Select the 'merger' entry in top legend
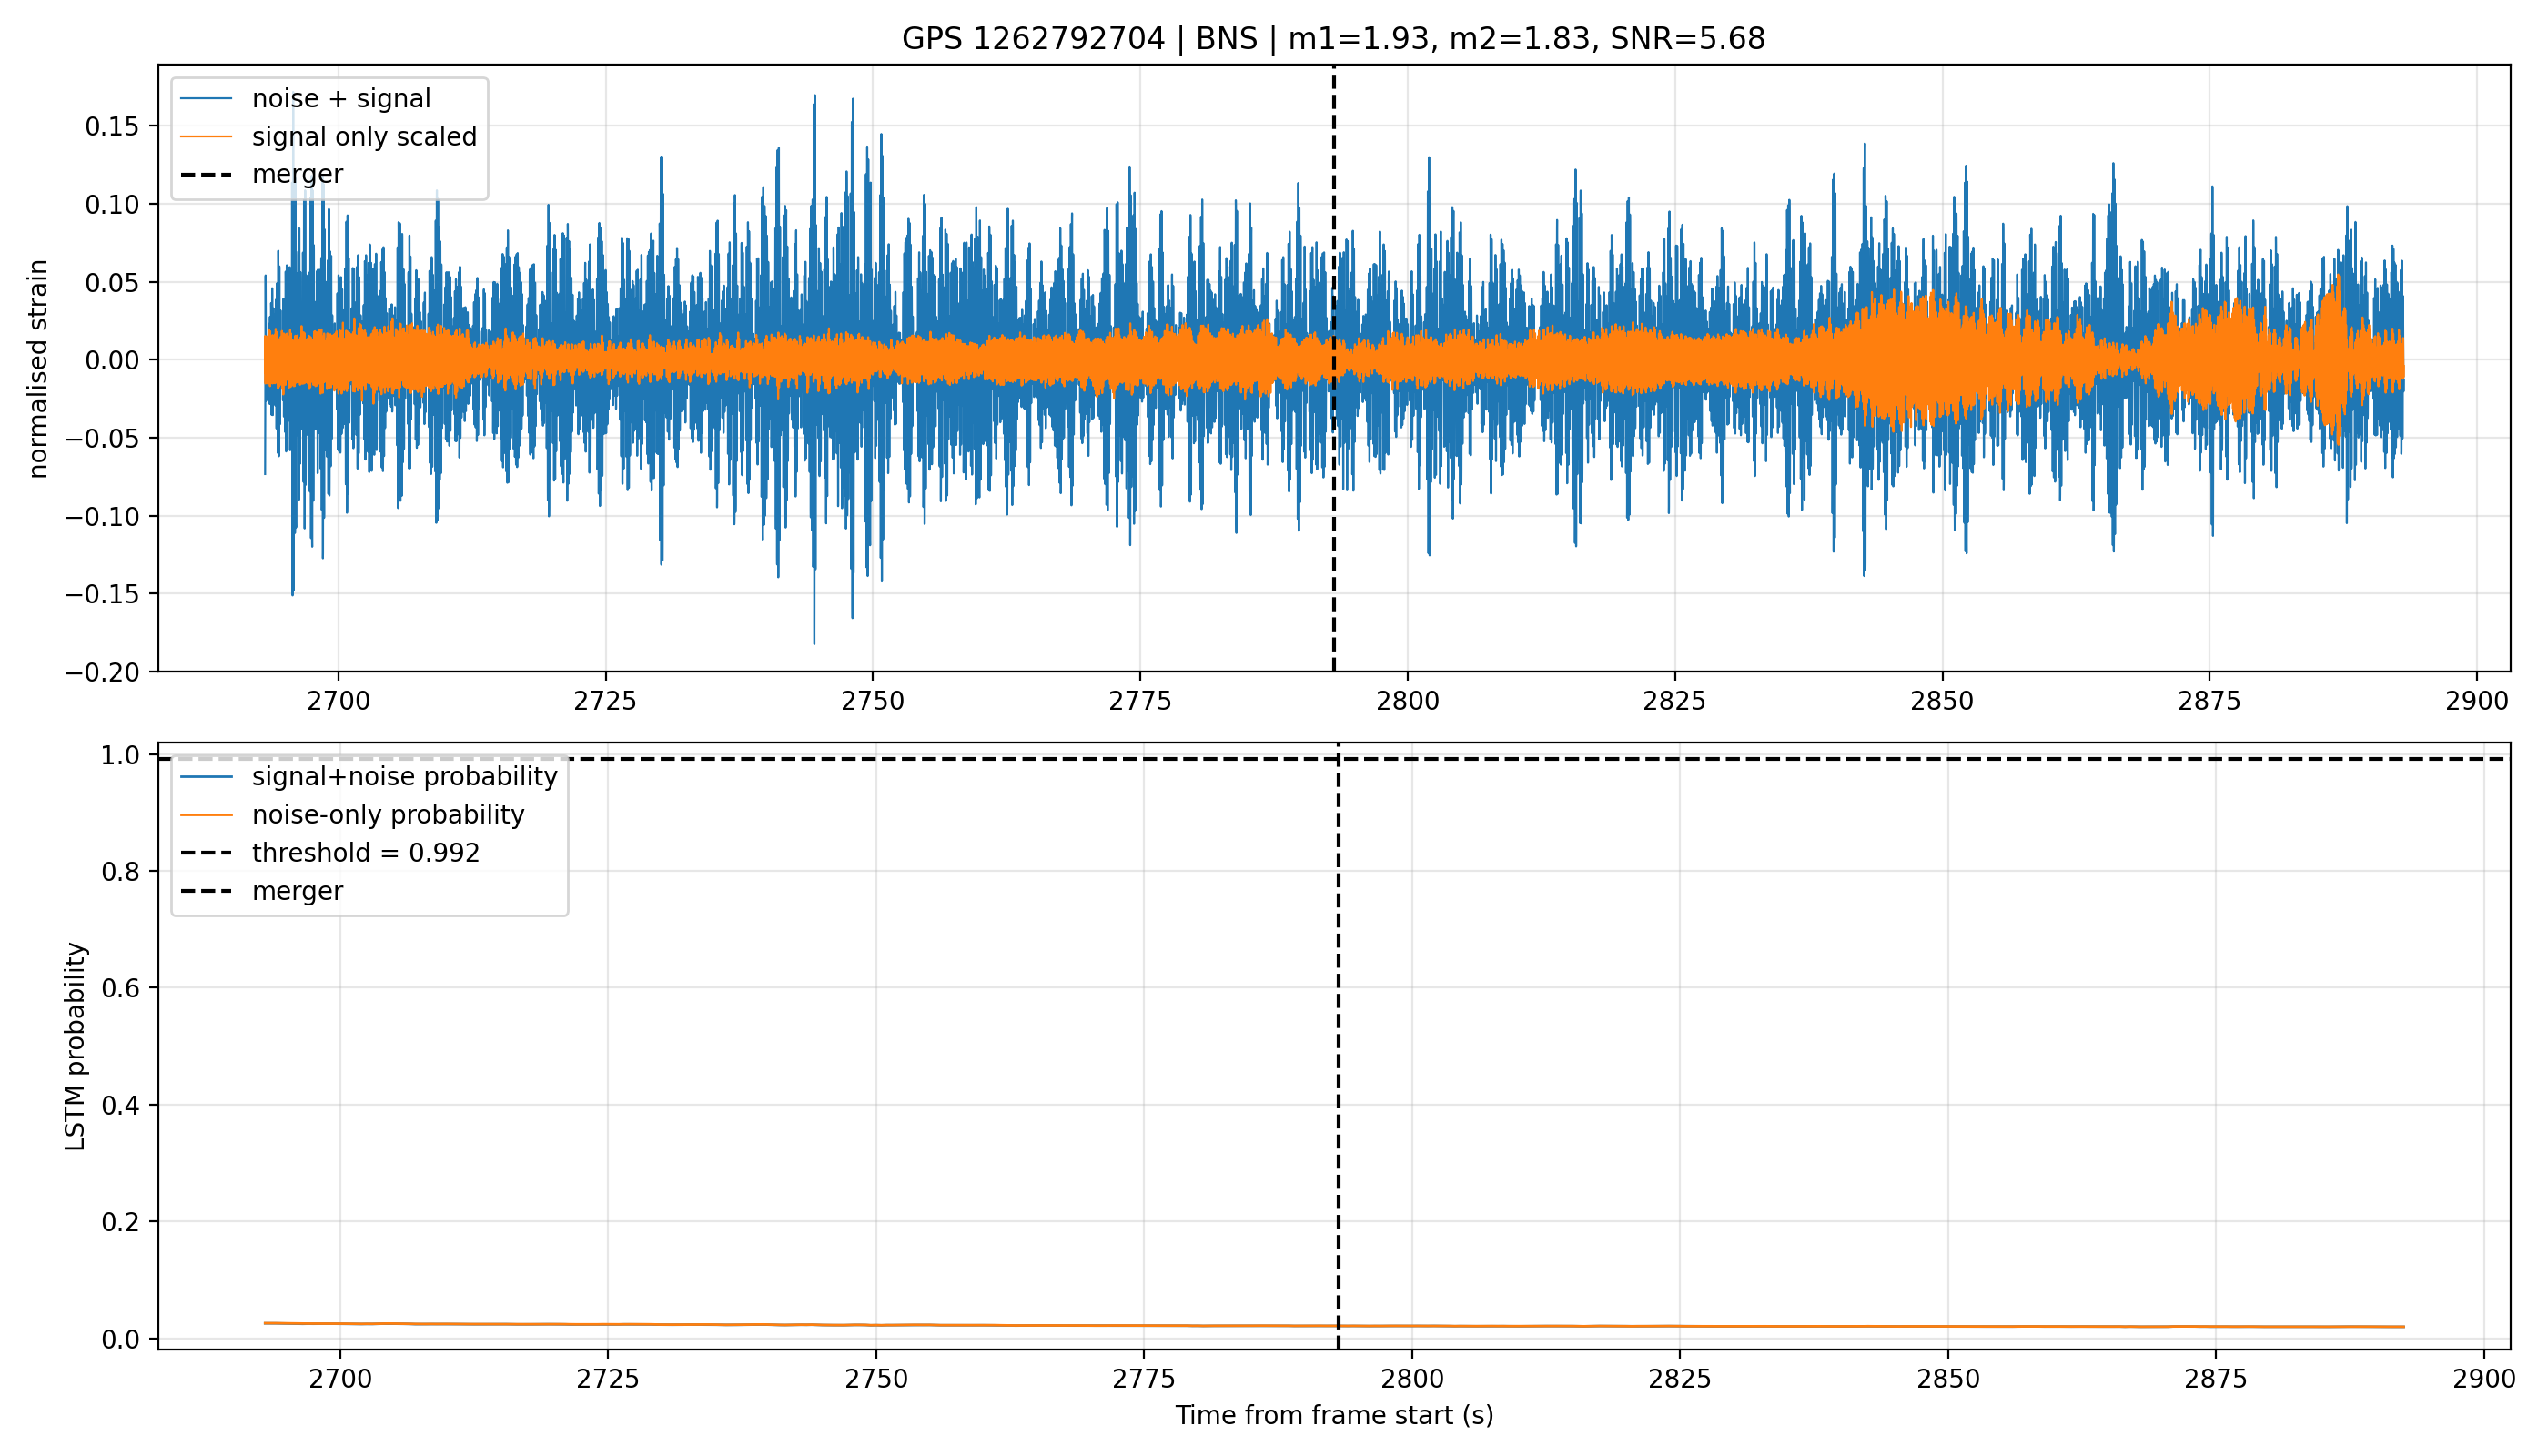The width and height of the screenshot is (2548, 1456). point(262,174)
